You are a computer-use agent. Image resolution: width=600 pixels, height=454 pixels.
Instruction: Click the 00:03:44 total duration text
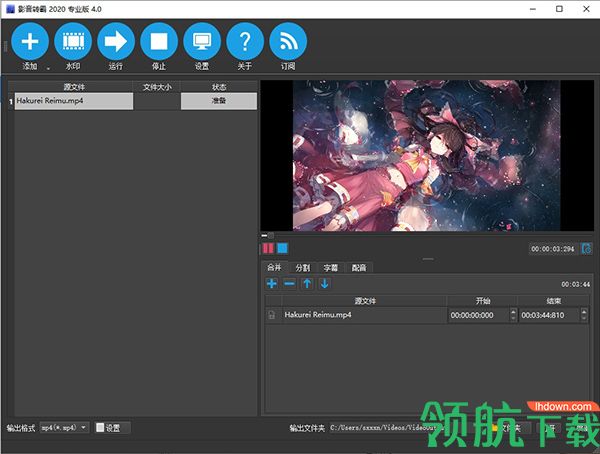tap(575, 284)
